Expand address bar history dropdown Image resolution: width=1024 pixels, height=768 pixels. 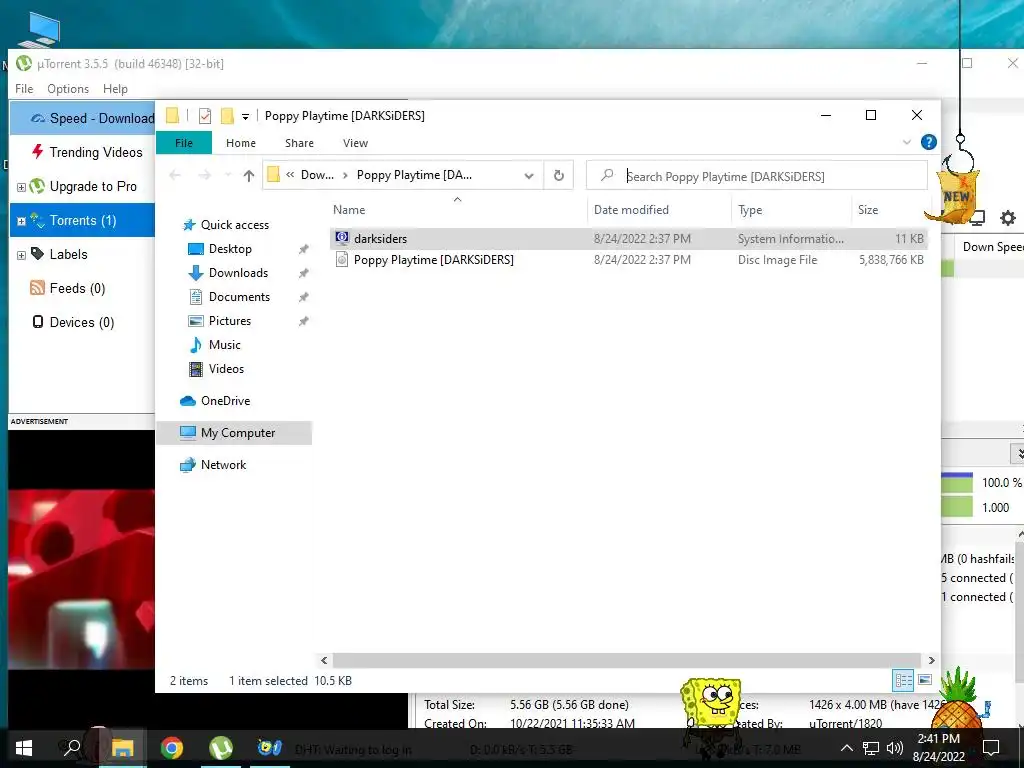click(529, 176)
